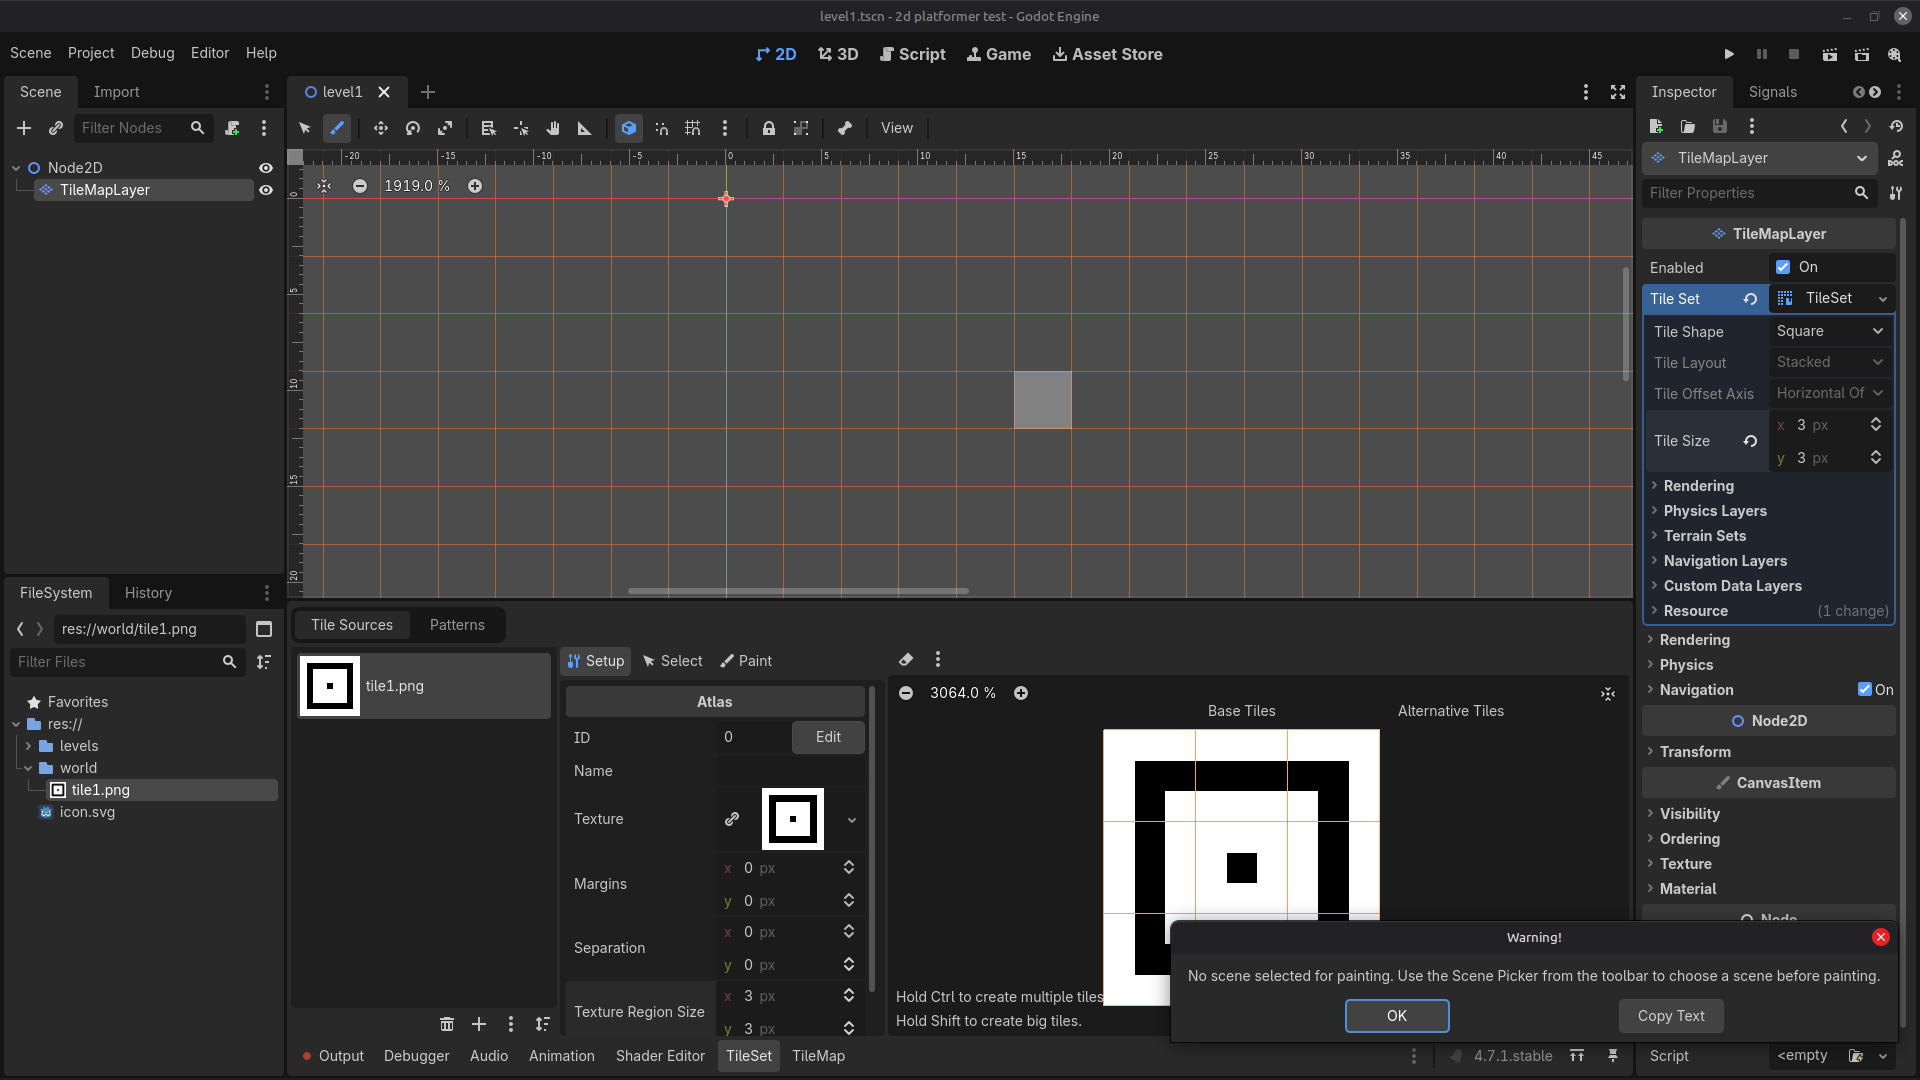Zoom in the atlas view
This screenshot has width=1920, height=1080.
[1021, 693]
